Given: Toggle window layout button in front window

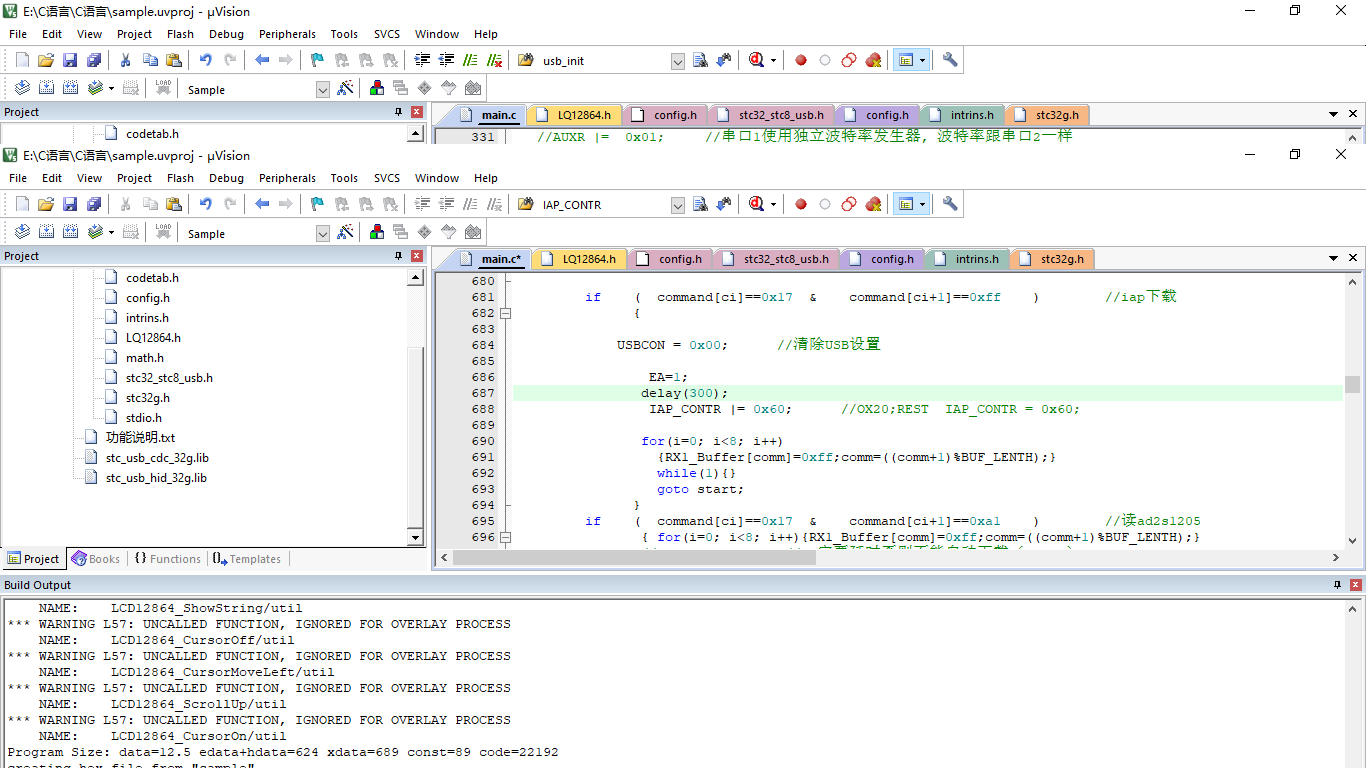Looking at the screenshot, I should 906,204.
